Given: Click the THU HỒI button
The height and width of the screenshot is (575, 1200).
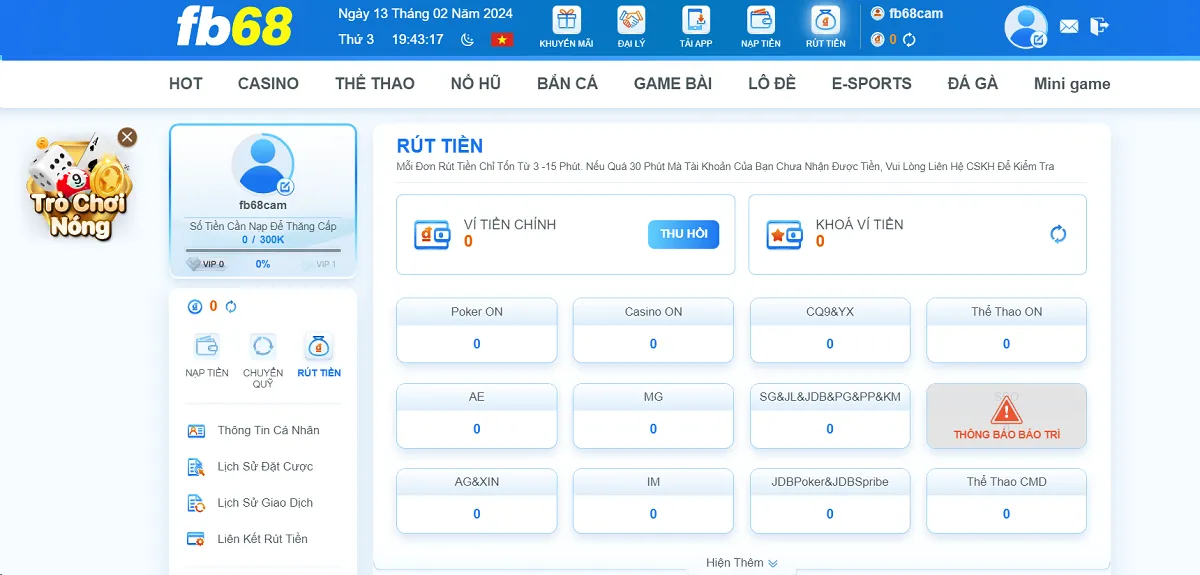Looking at the screenshot, I should [683, 234].
